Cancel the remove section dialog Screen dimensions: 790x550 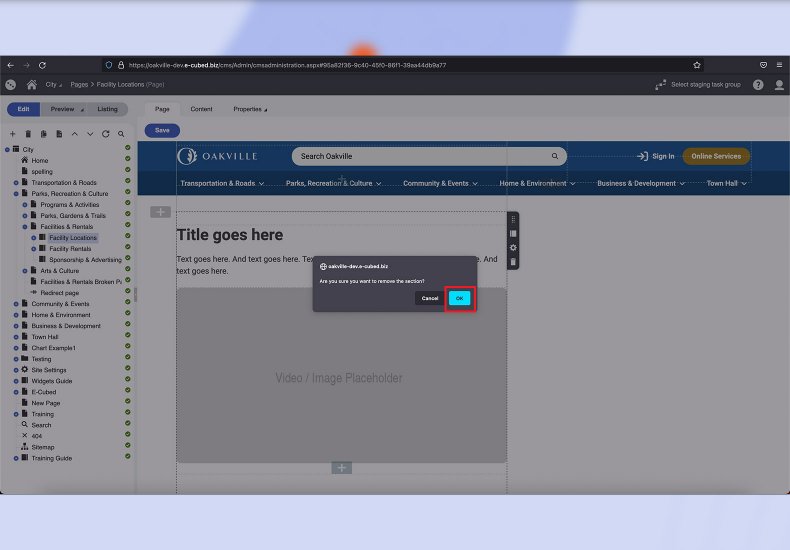(x=429, y=298)
